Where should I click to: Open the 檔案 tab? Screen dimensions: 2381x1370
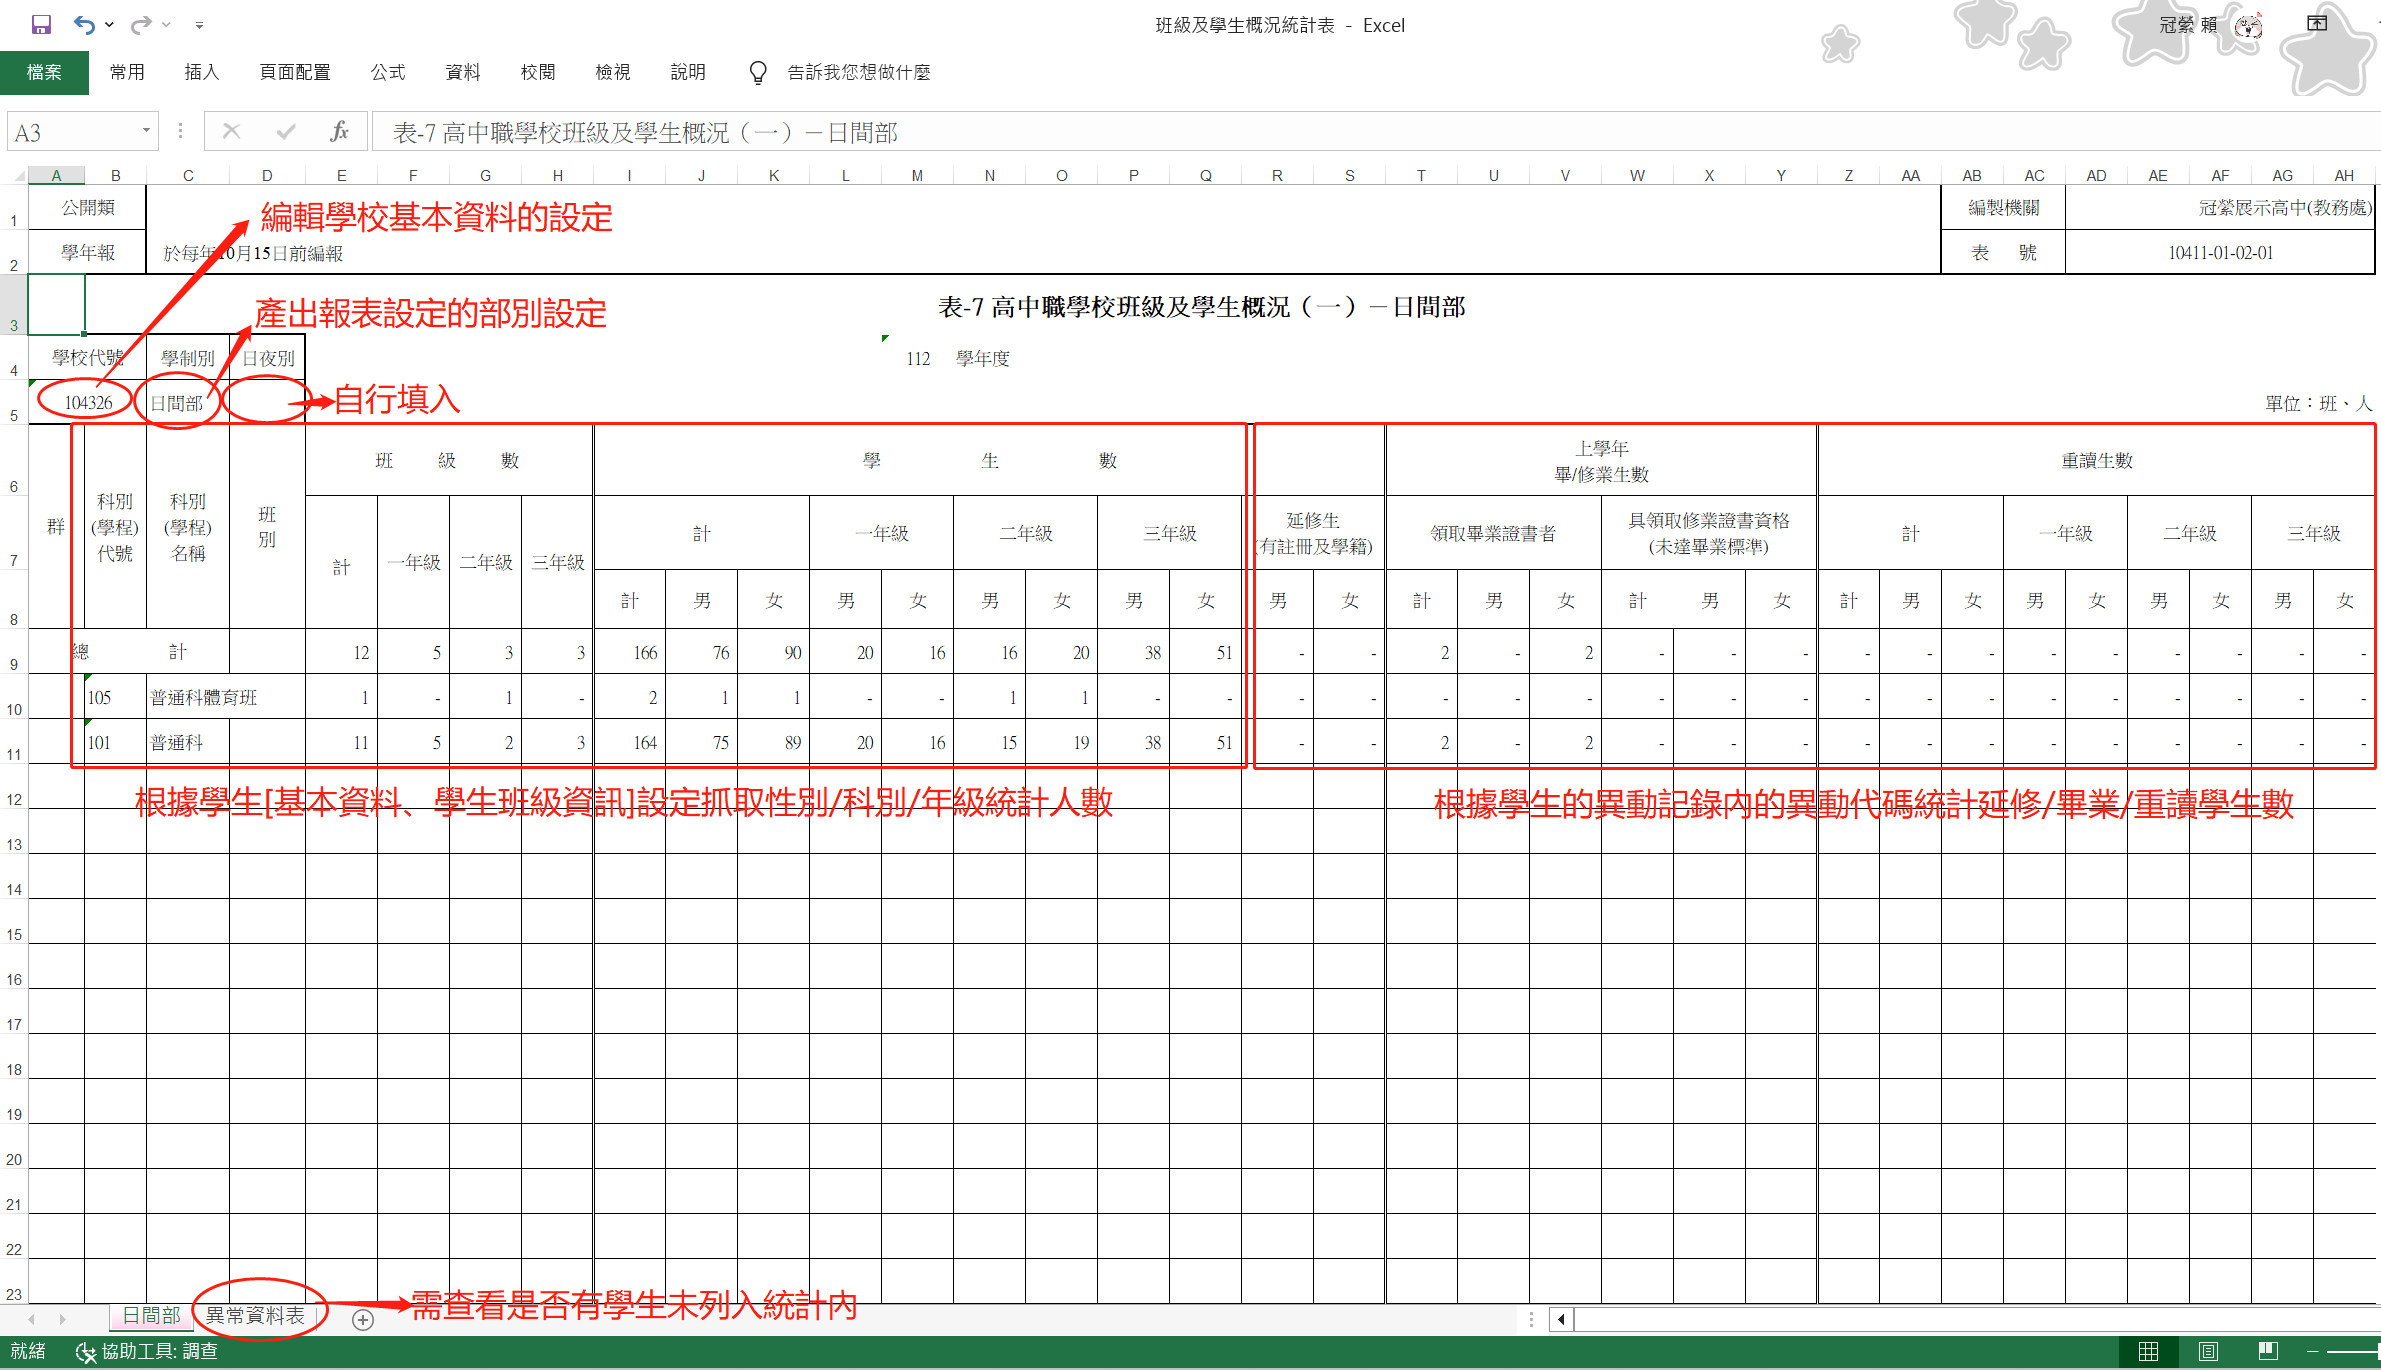[44, 72]
